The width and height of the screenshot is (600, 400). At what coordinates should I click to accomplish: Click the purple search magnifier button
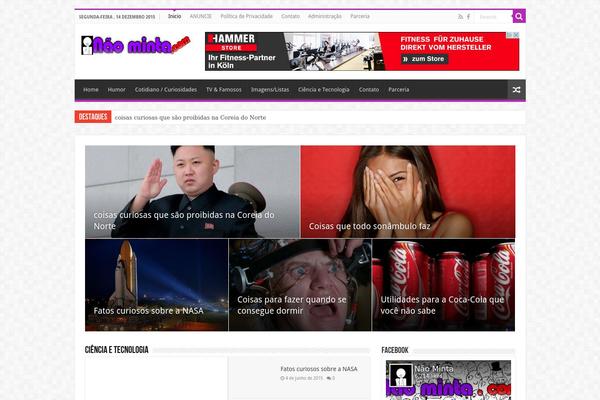point(519,16)
